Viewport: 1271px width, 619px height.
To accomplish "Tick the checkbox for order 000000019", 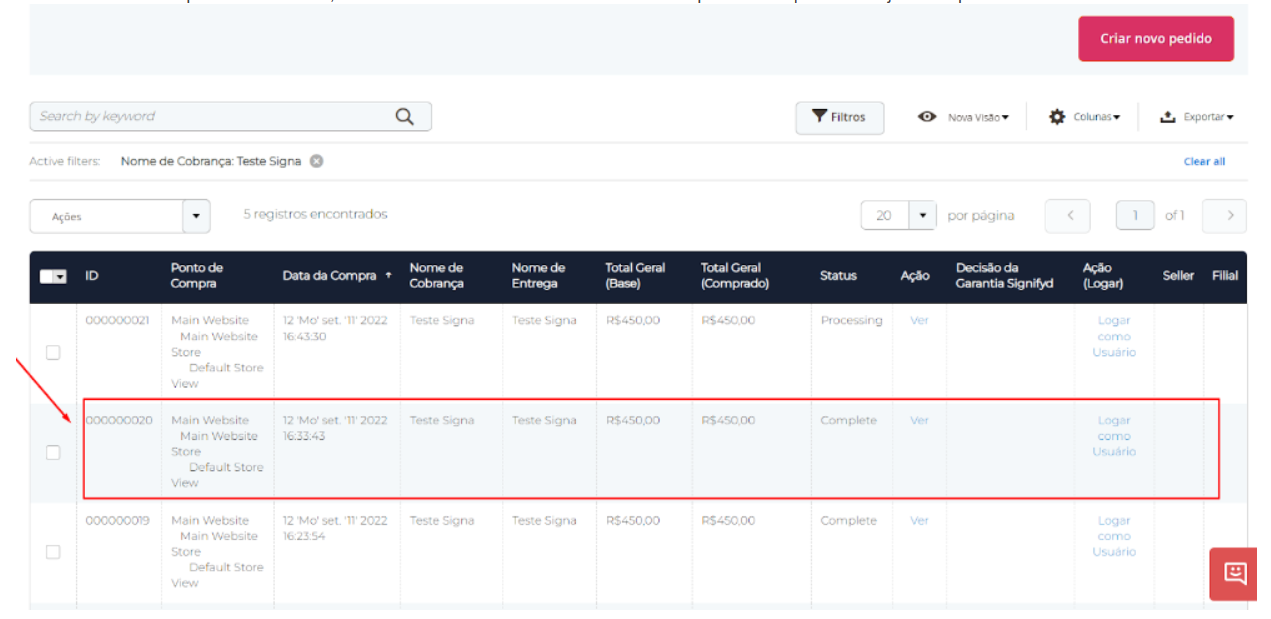I will 53,552.
